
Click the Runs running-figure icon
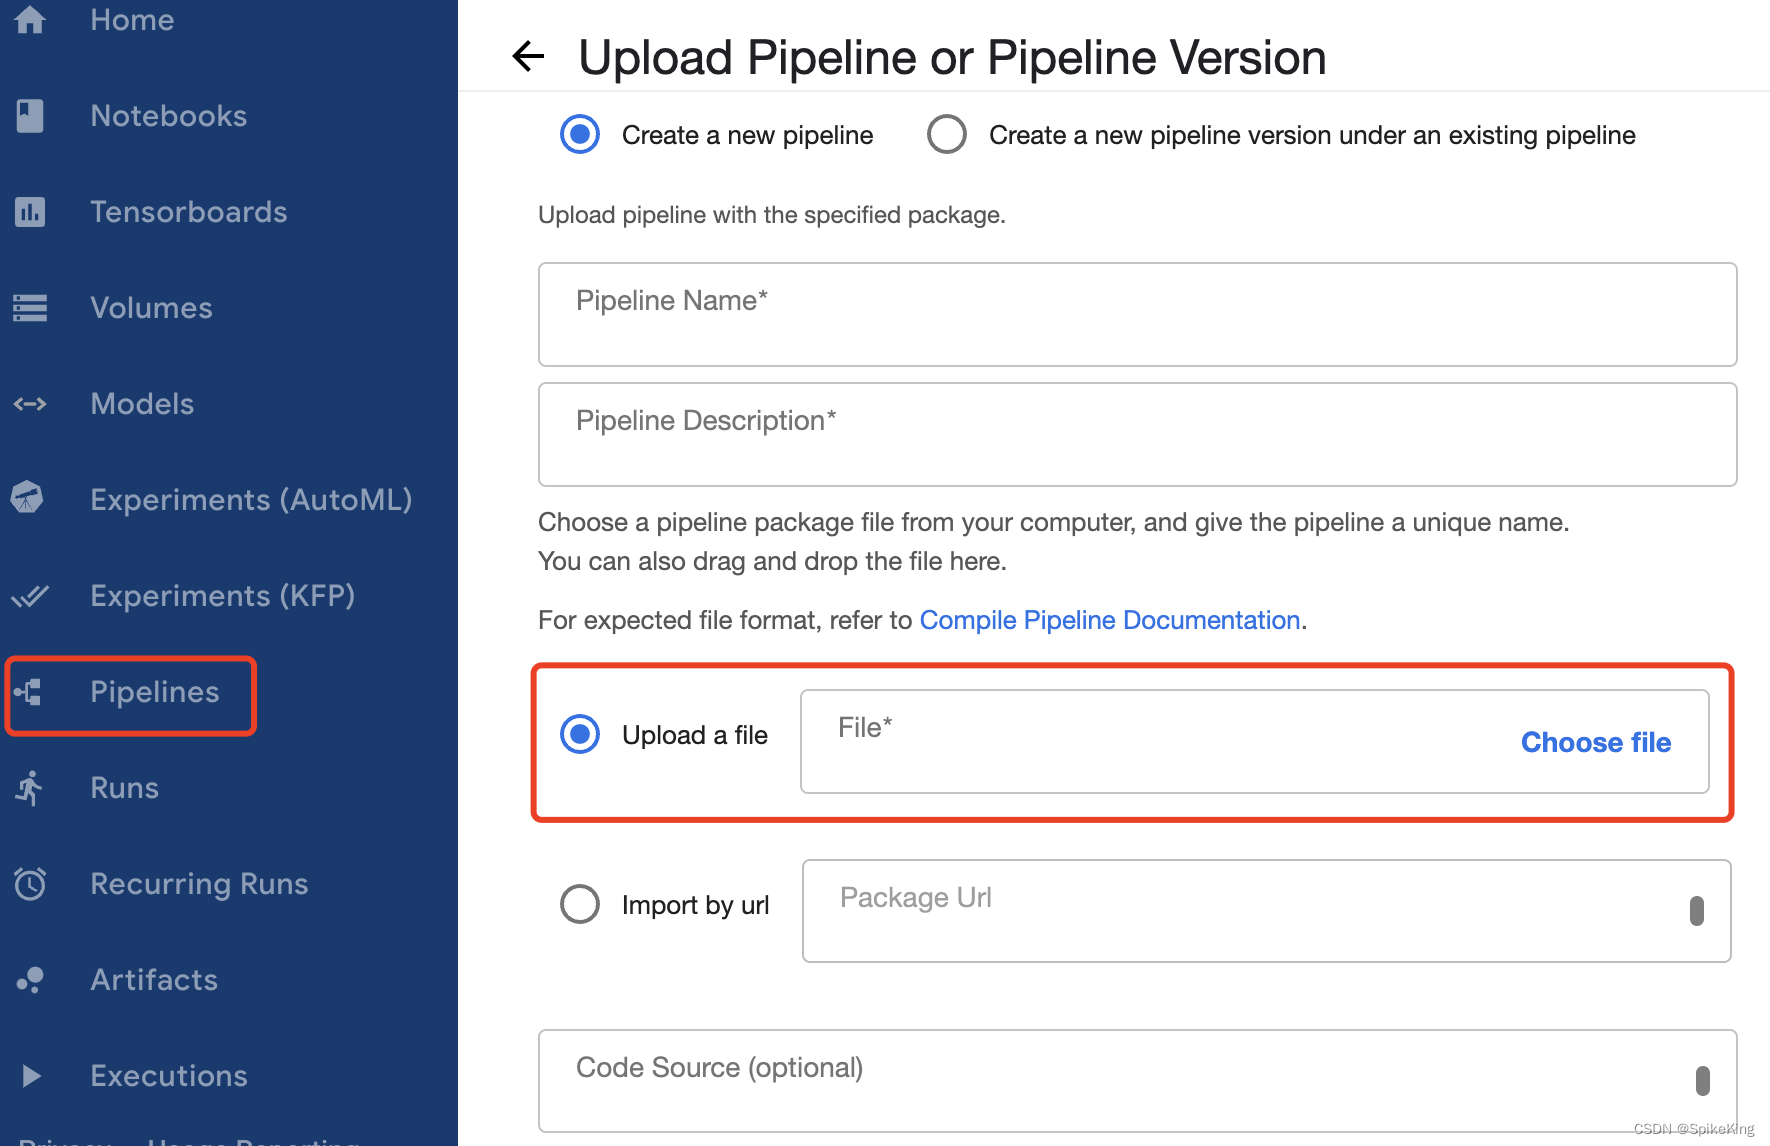pos(30,788)
